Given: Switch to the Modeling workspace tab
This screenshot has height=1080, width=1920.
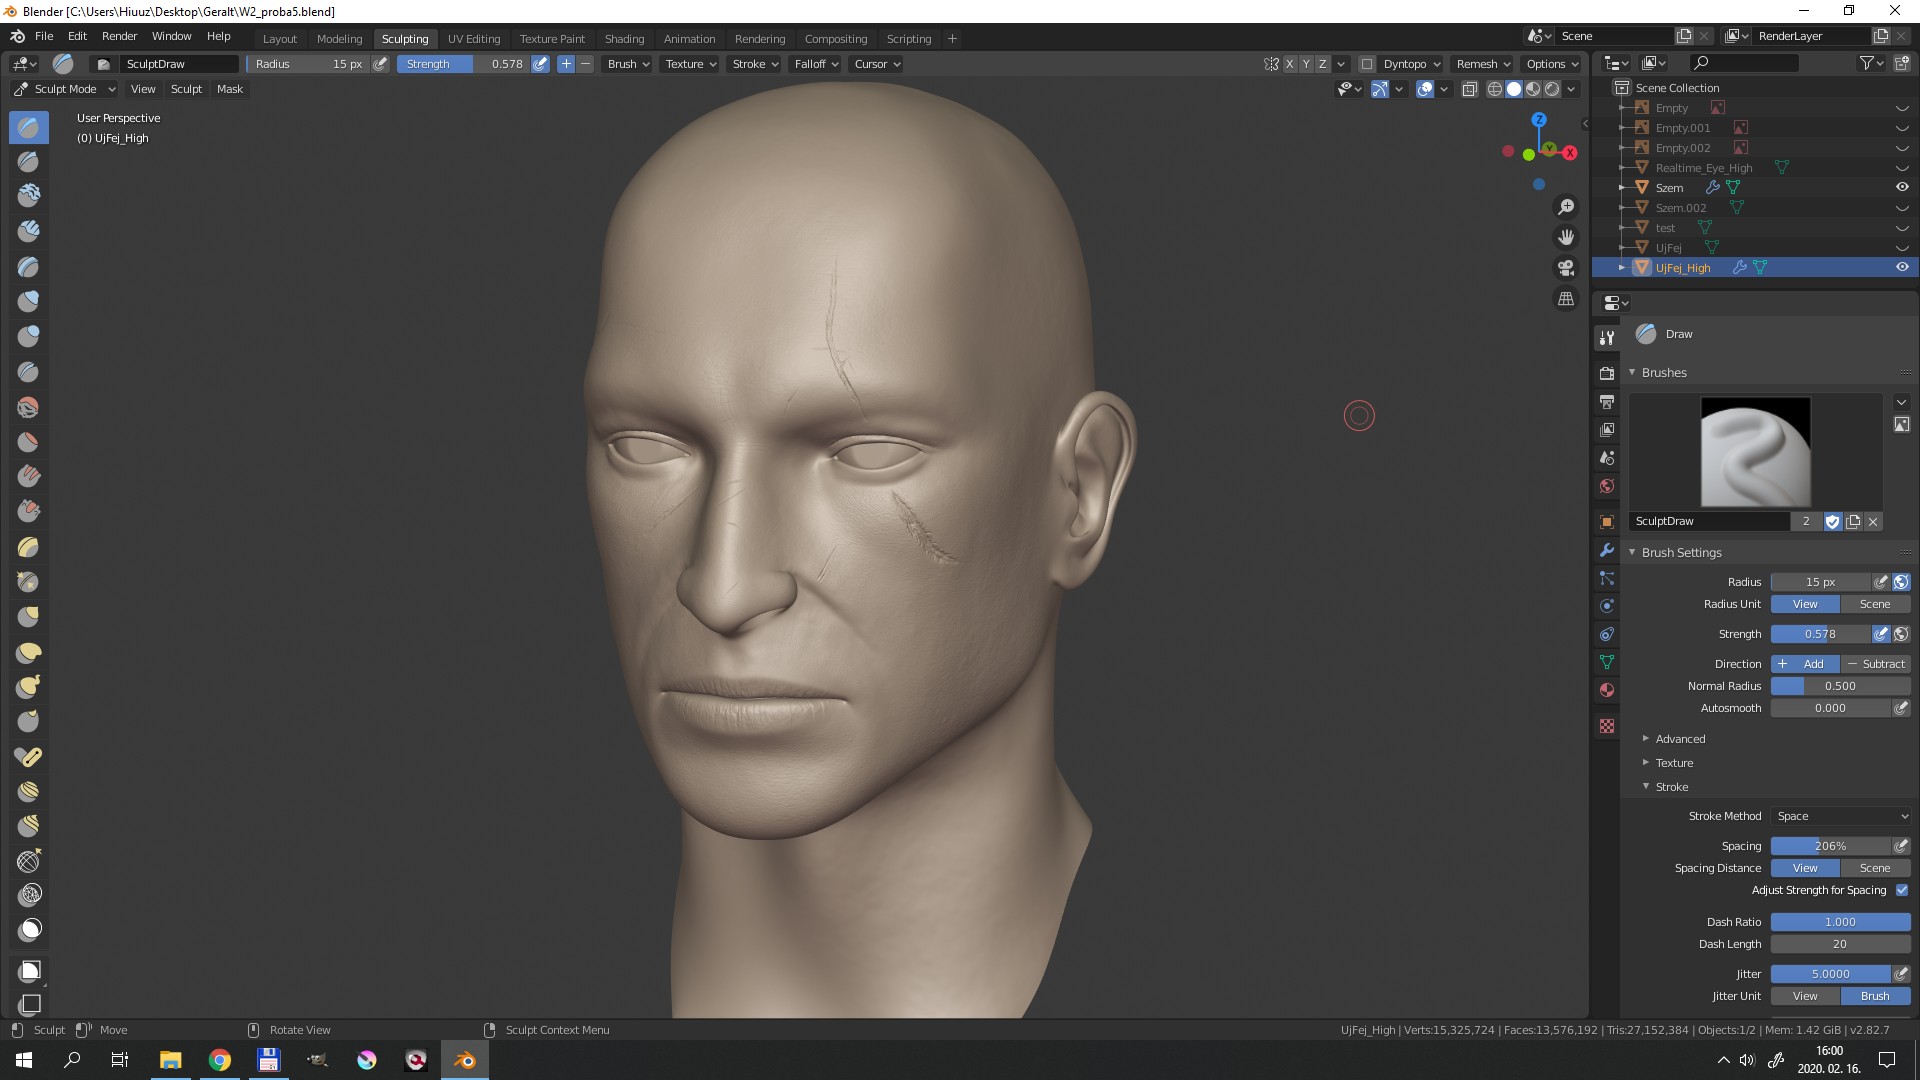Looking at the screenshot, I should coord(339,39).
